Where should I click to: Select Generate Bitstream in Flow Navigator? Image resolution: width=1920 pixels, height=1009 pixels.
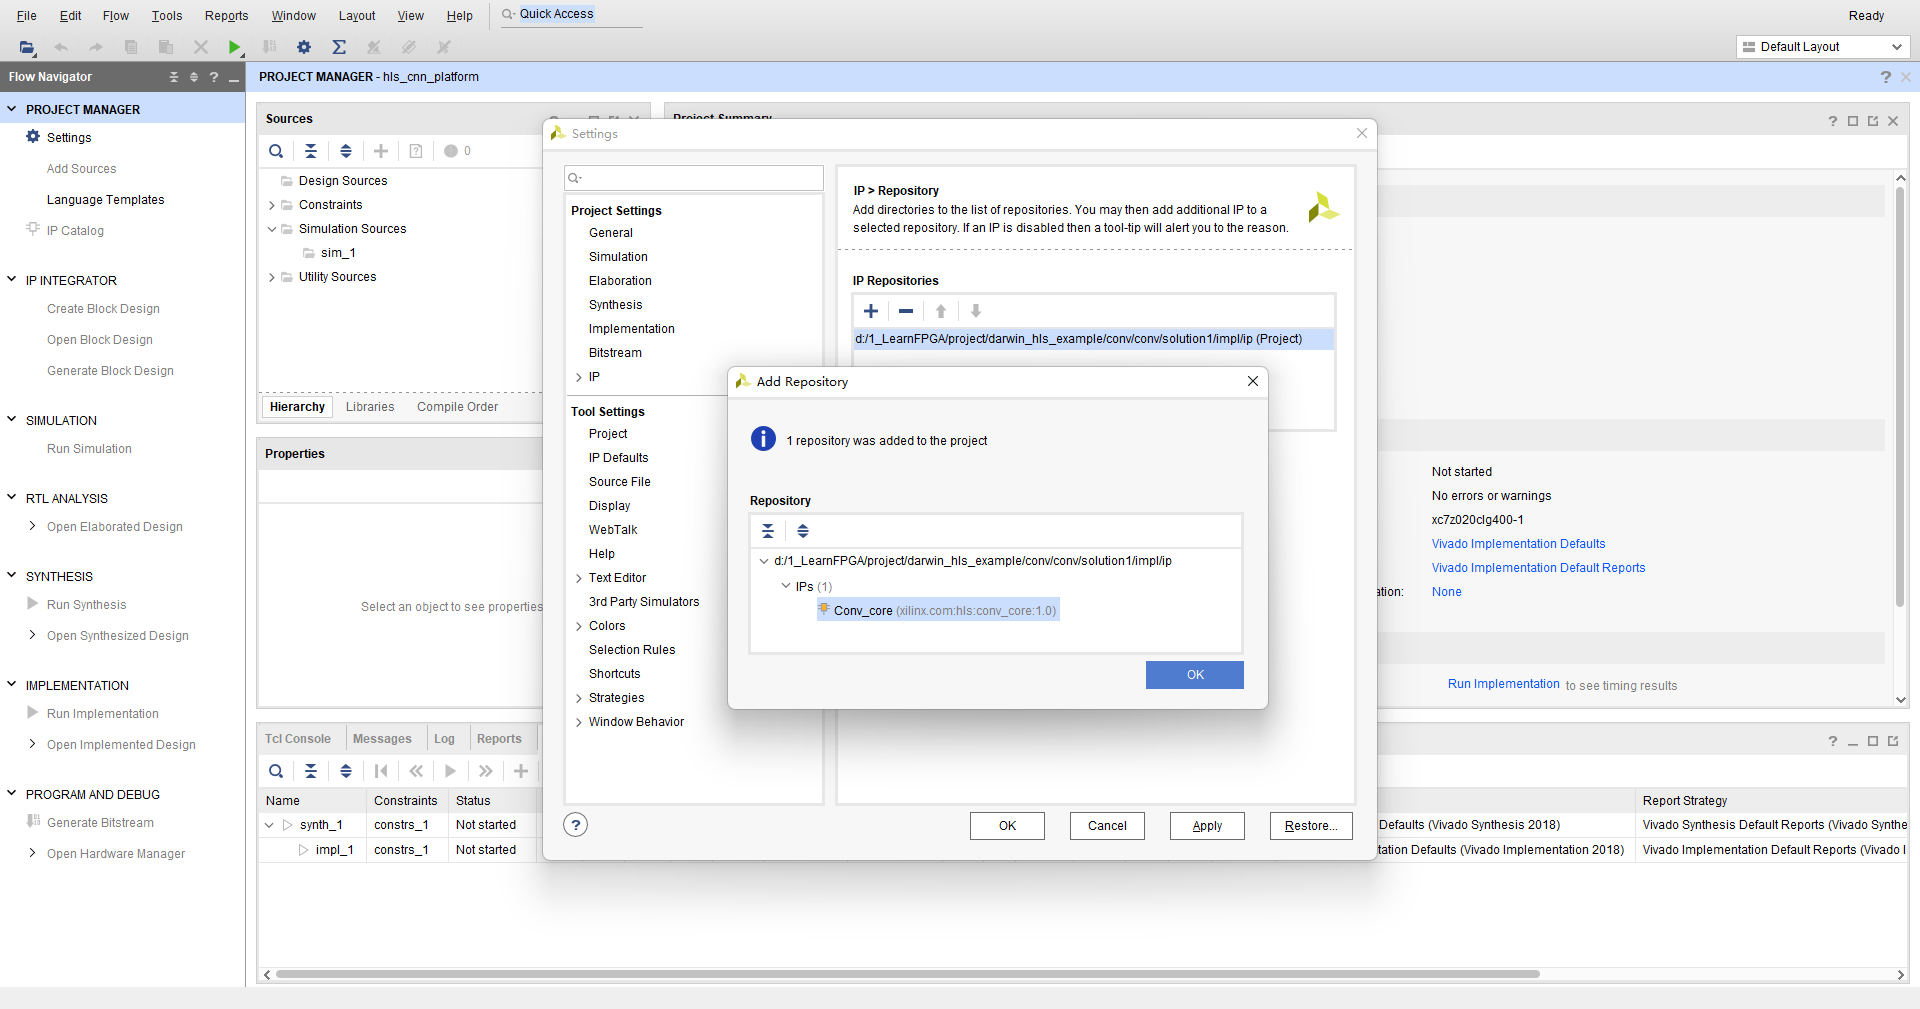pos(100,823)
